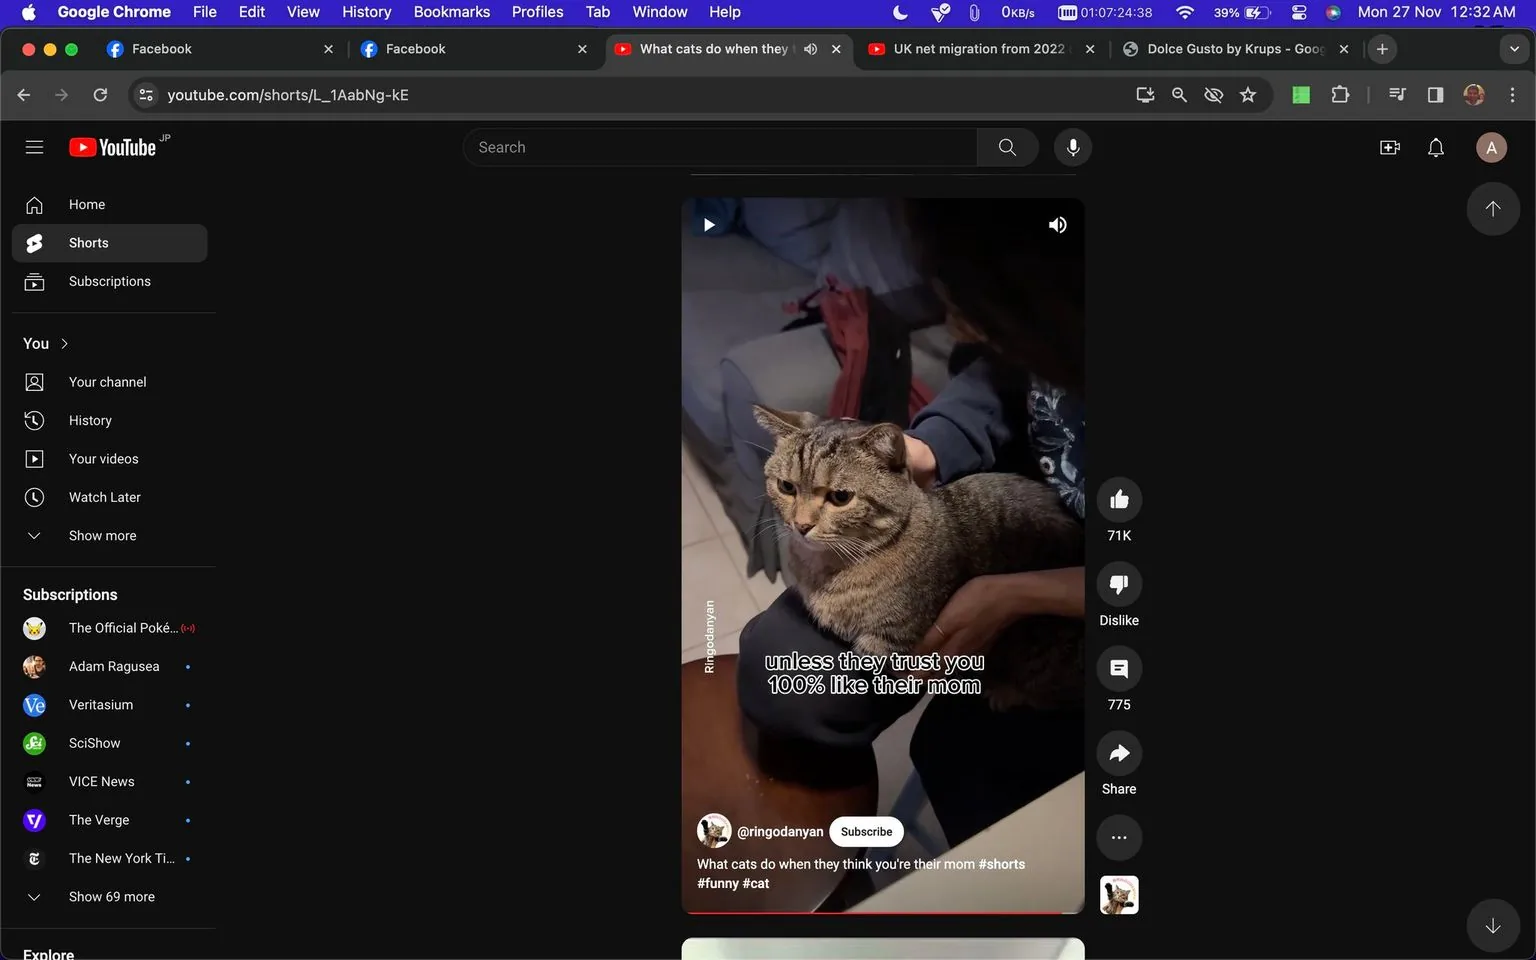The width and height of the screenshot is (1536, 960).
Task: Open the Share options for the short
Action: 1118,753
